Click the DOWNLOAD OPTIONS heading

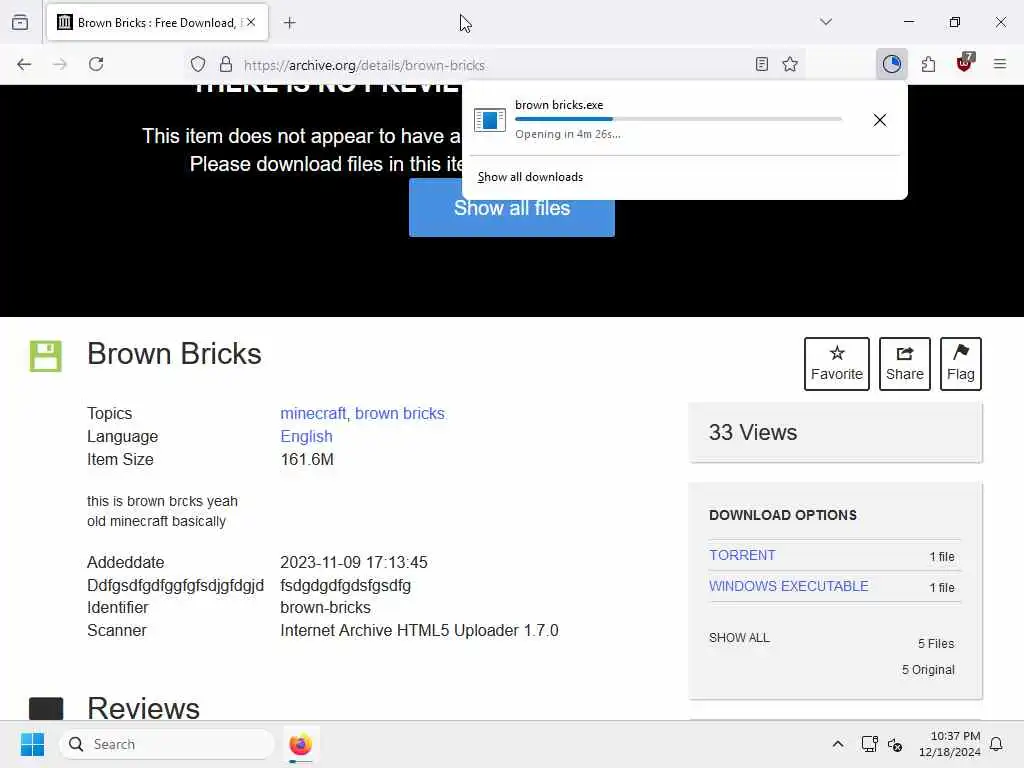click(x=782, y=515)
